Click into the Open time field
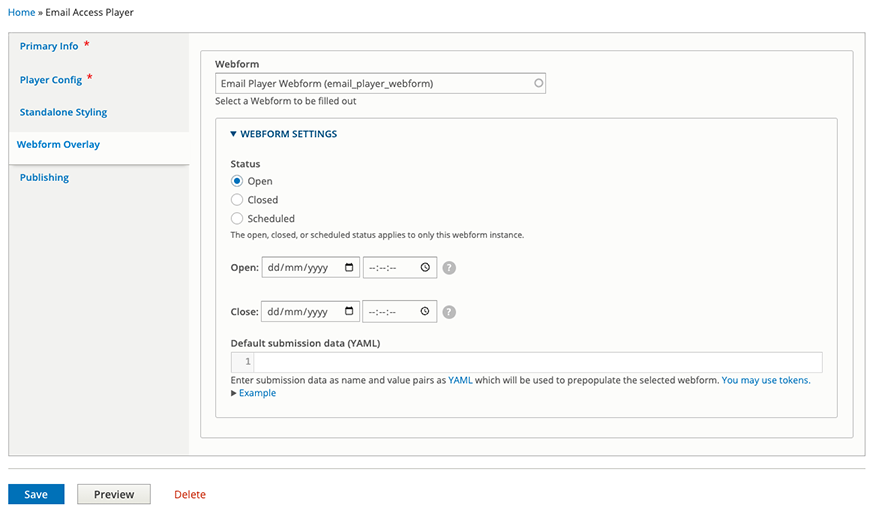Viewport: 876px width, 517px height. [x=400, y=267]
